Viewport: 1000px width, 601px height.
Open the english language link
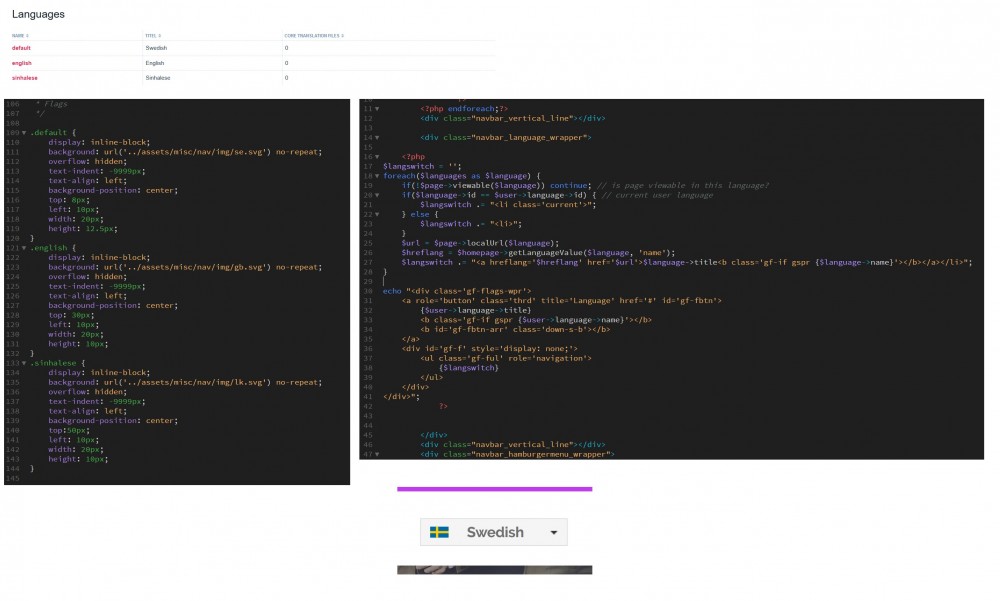tap(21, 63)
